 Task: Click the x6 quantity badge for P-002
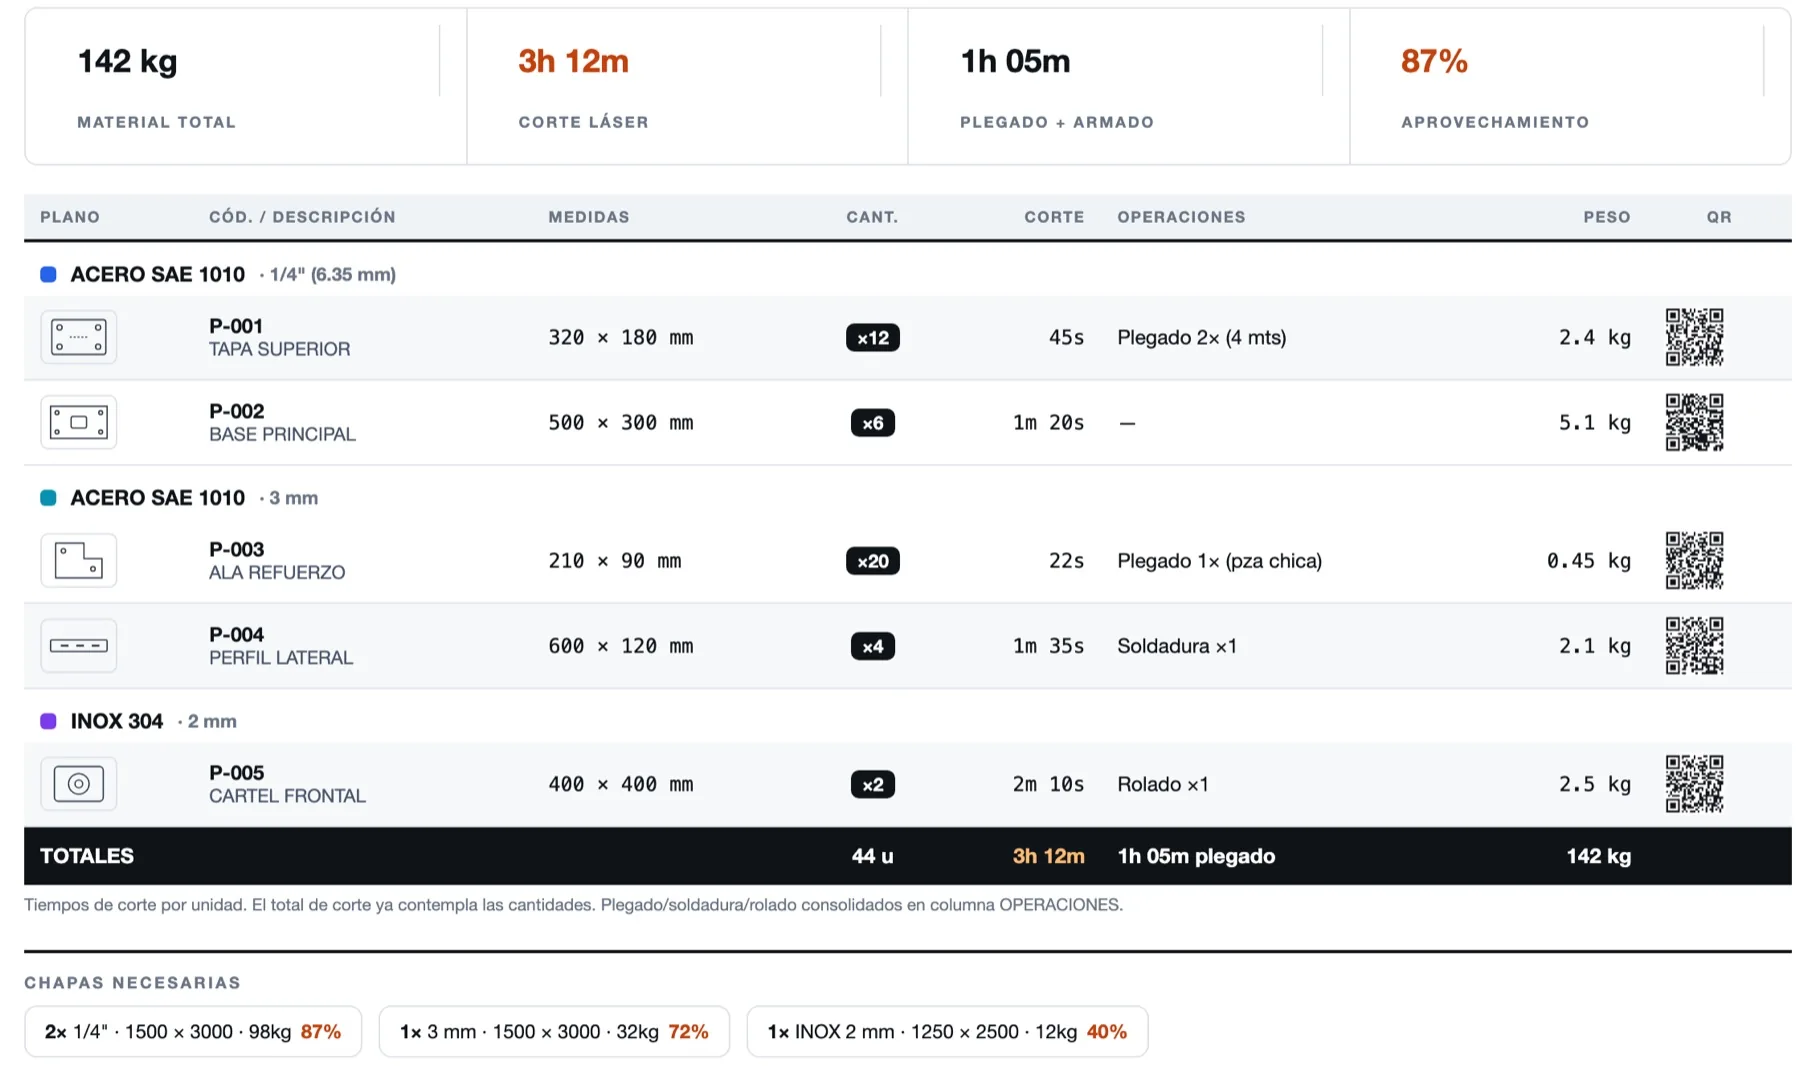873,423
